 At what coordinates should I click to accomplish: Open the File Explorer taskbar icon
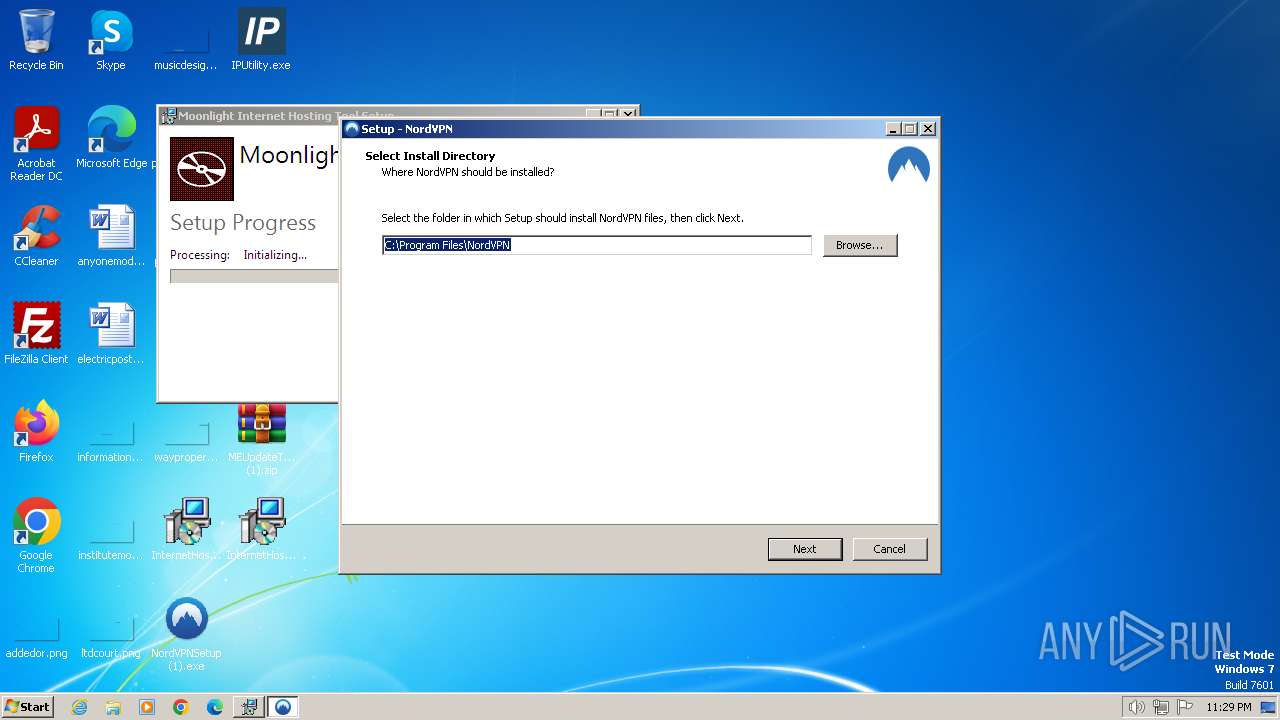pos(113,707)
